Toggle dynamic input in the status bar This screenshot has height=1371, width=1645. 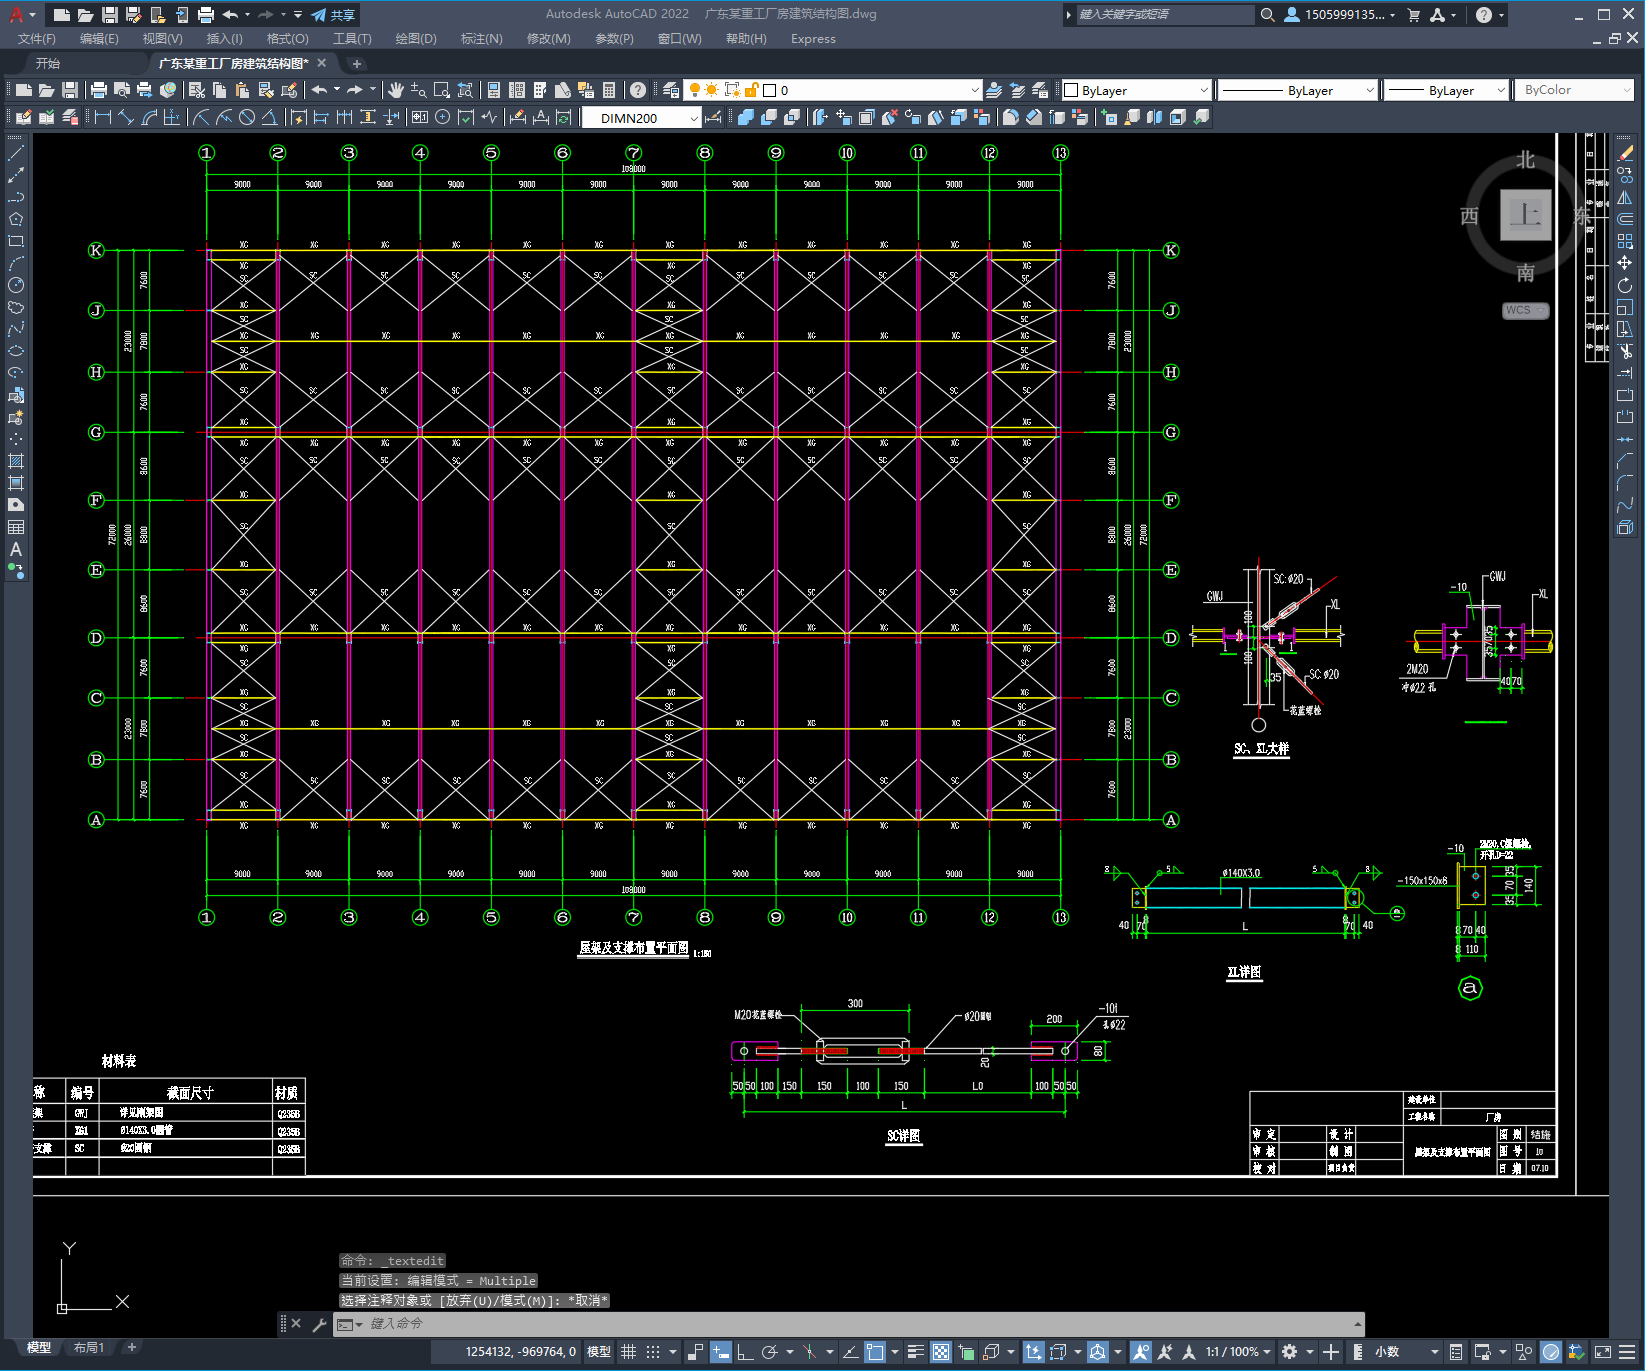point(721,1352)
